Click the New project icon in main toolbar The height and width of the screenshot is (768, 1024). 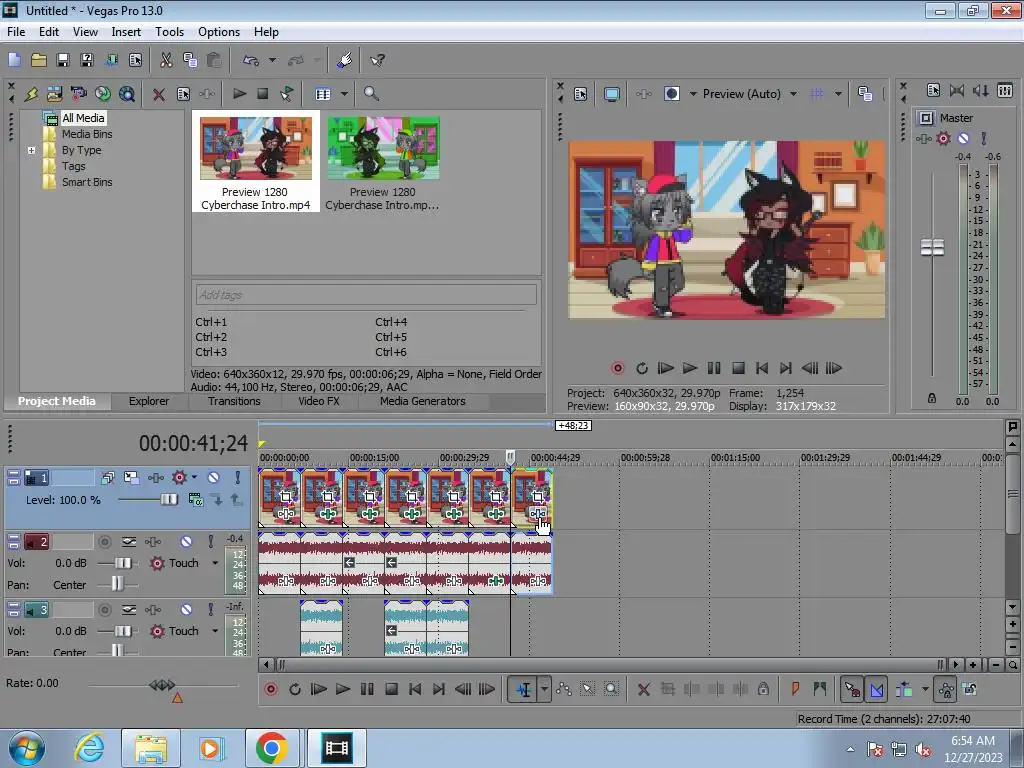point(14,60)
